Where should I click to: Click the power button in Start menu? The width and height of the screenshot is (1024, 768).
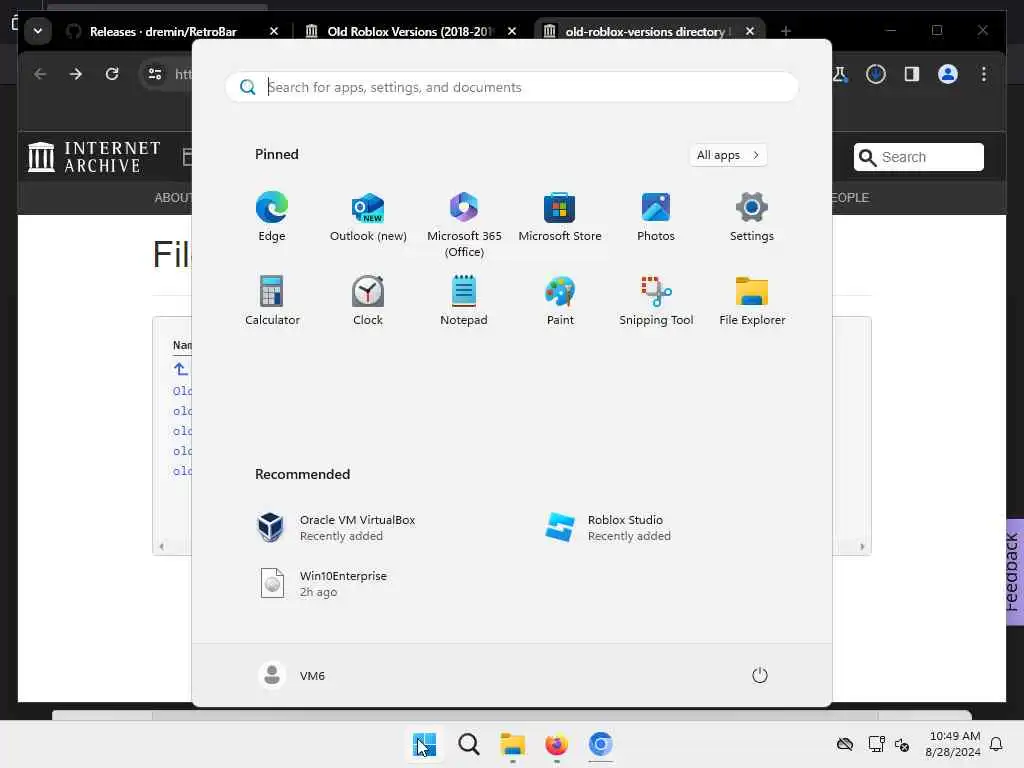point(759,675)
